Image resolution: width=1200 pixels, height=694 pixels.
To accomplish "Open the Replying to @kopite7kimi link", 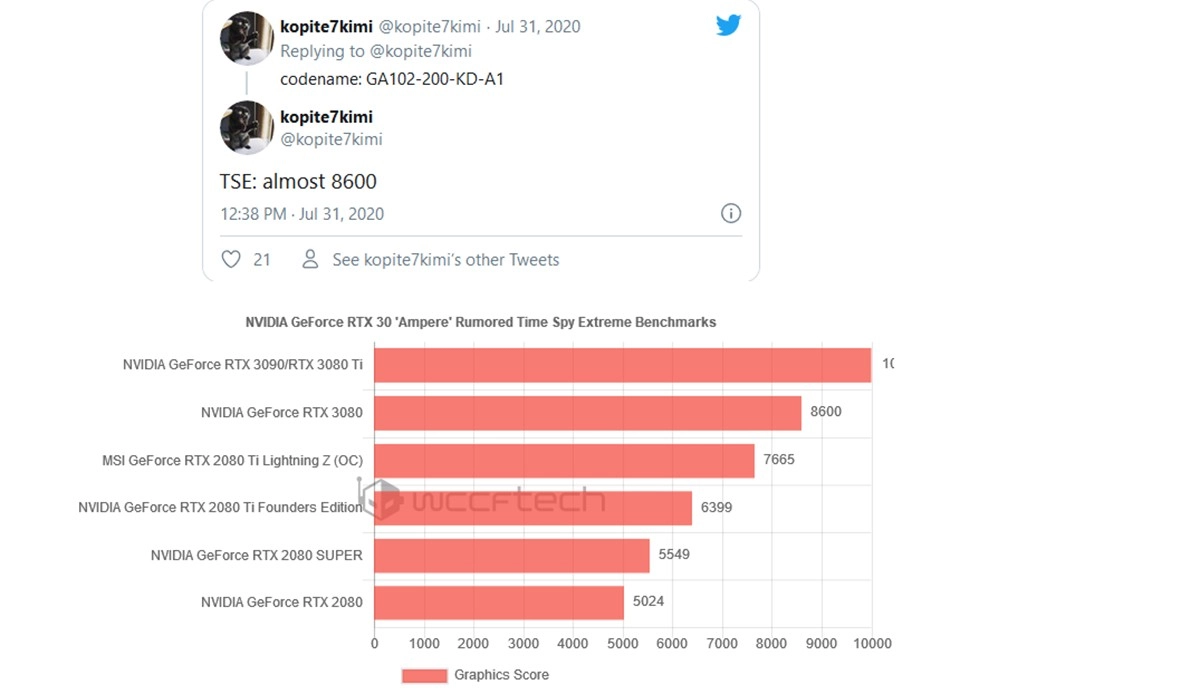I will click(376, 51).
